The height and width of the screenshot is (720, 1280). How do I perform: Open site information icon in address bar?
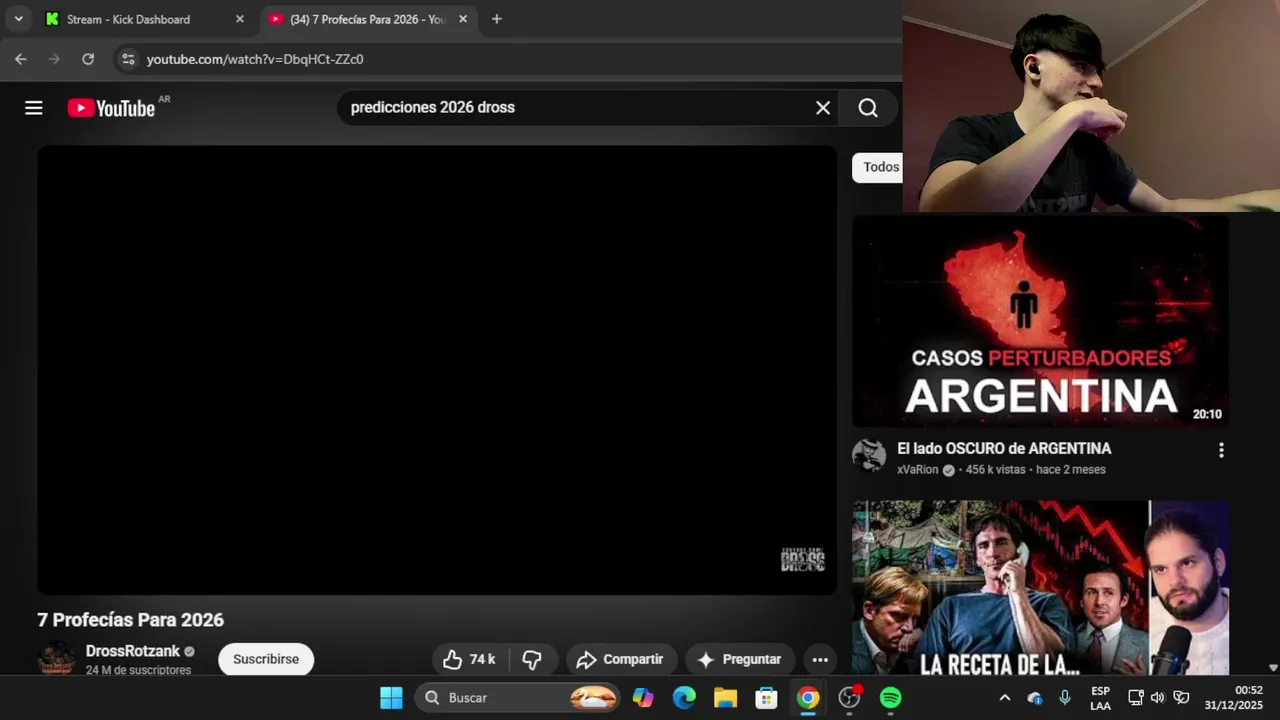coord(127,59)
